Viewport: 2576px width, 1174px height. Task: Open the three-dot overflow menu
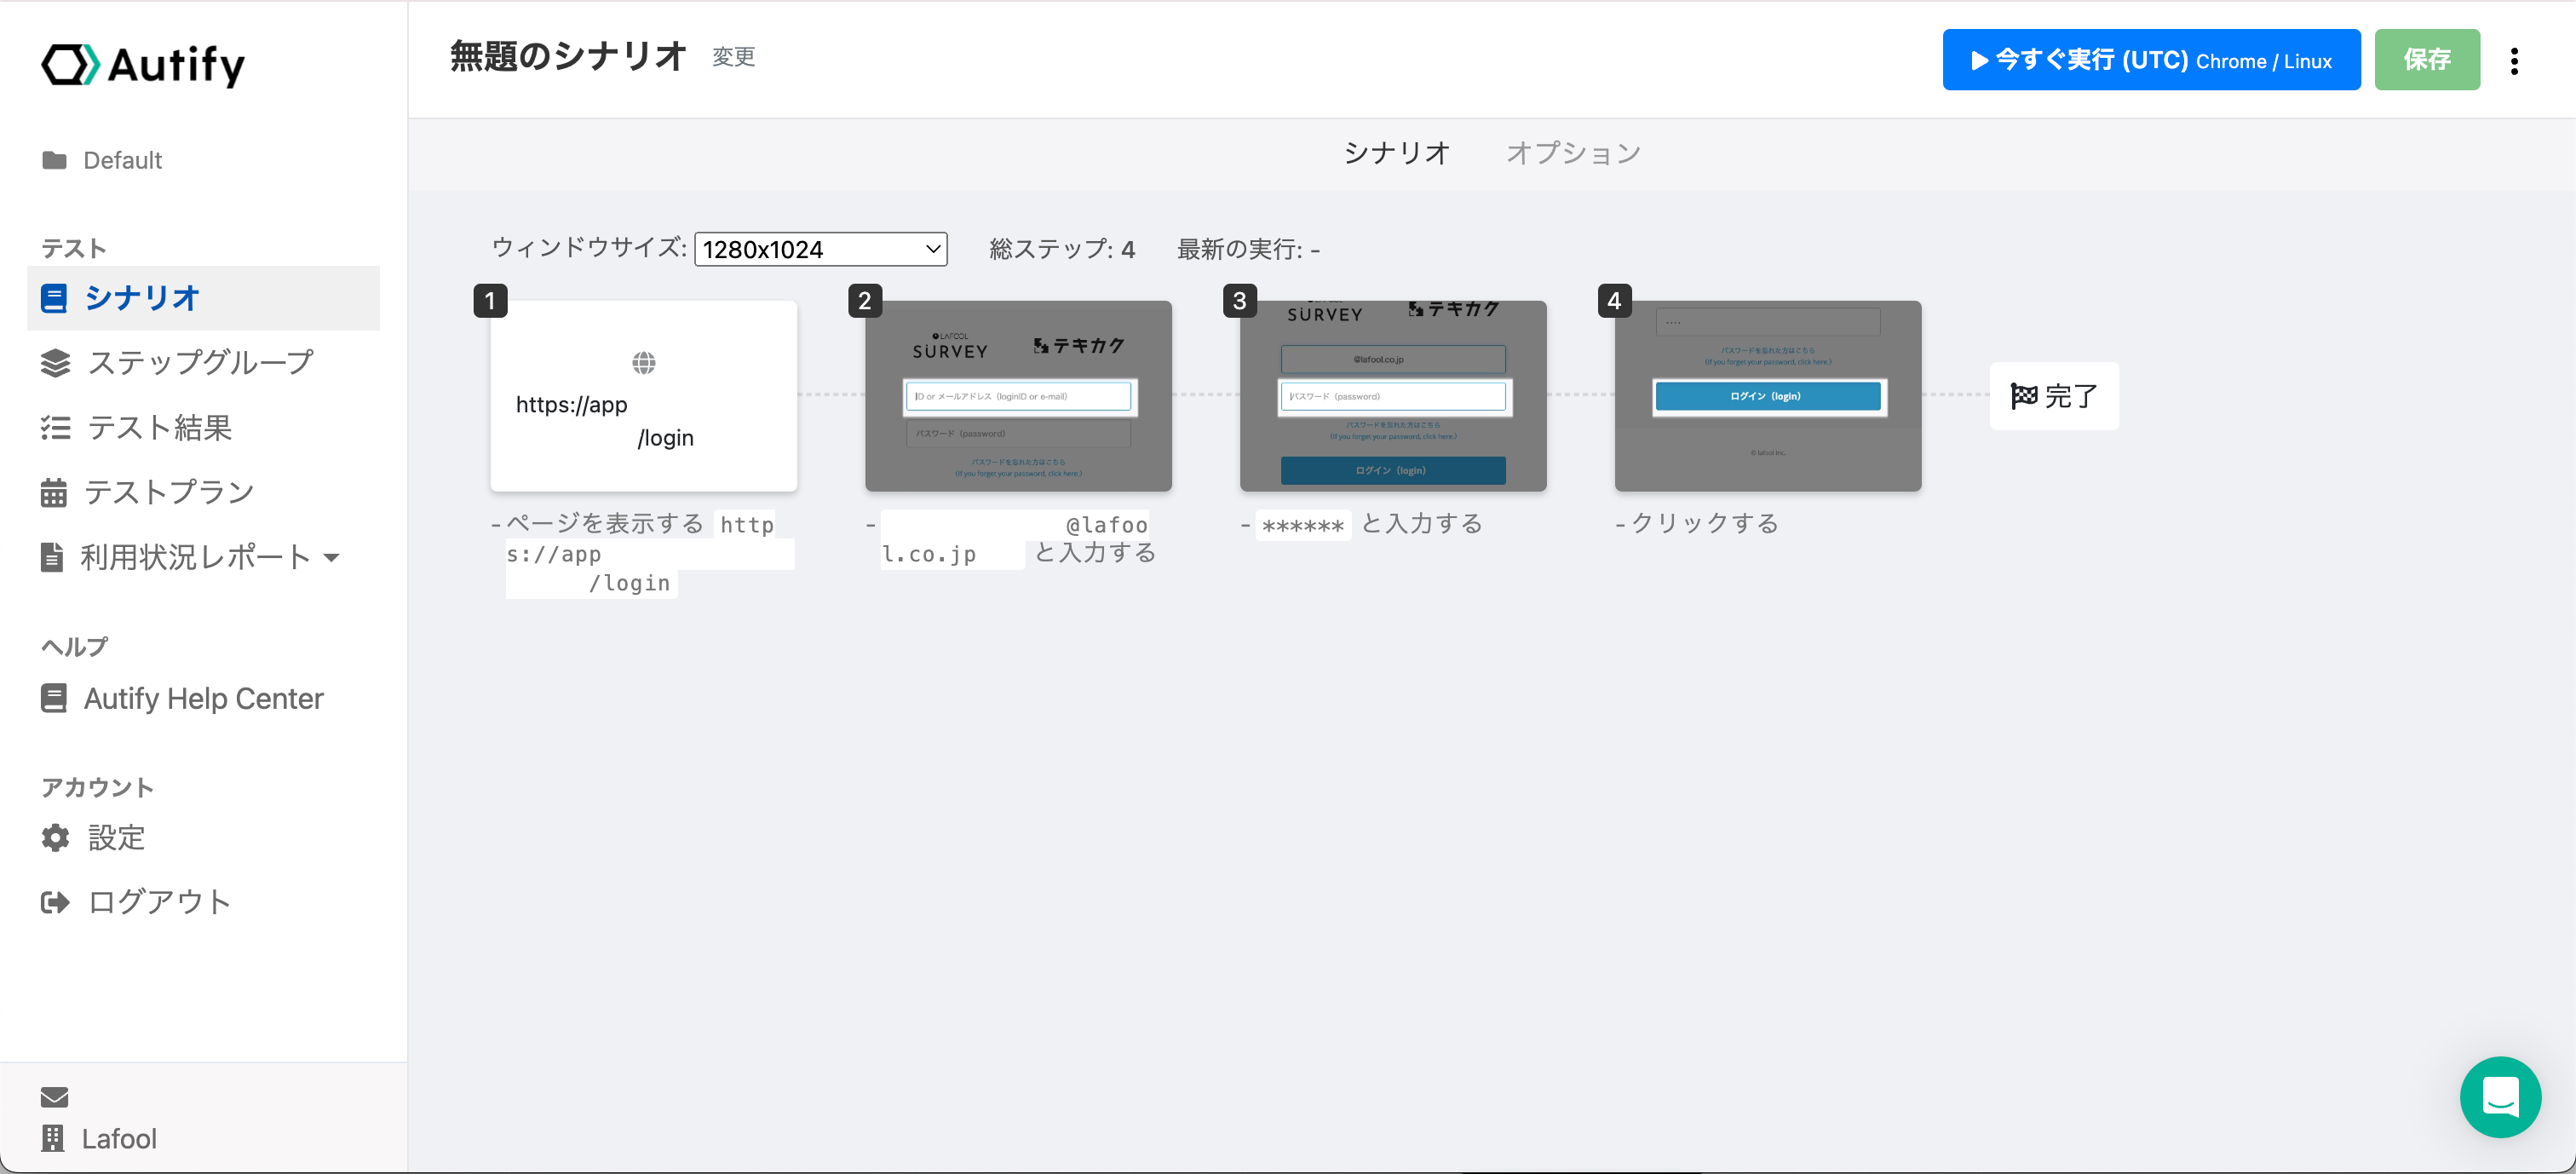[2515, 60]
